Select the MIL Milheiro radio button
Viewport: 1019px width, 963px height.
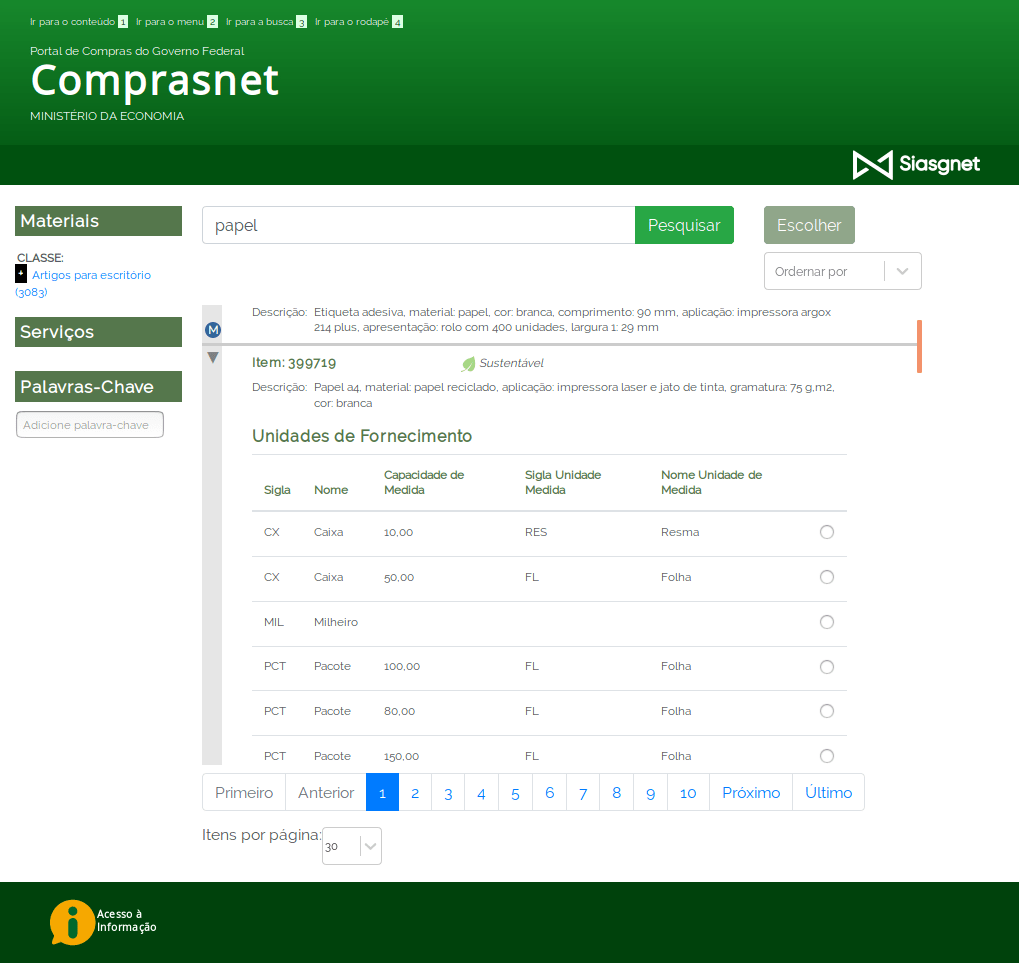[x=827, y=622]
